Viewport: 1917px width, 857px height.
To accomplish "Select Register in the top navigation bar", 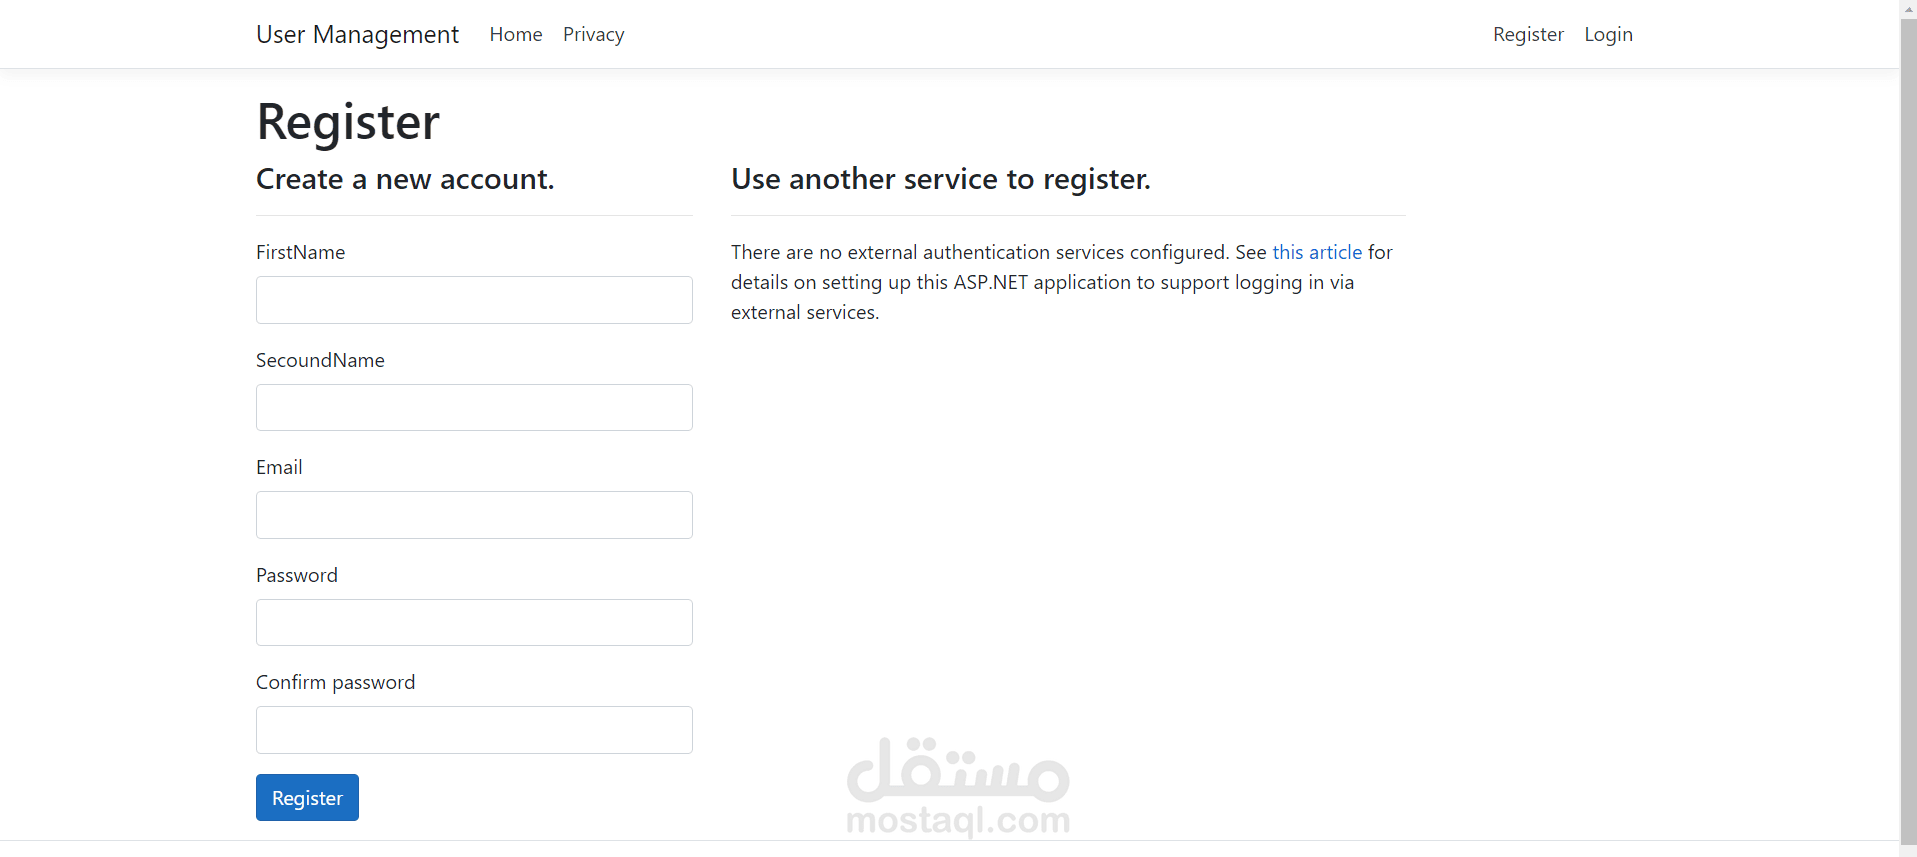I will [1528, 34].
